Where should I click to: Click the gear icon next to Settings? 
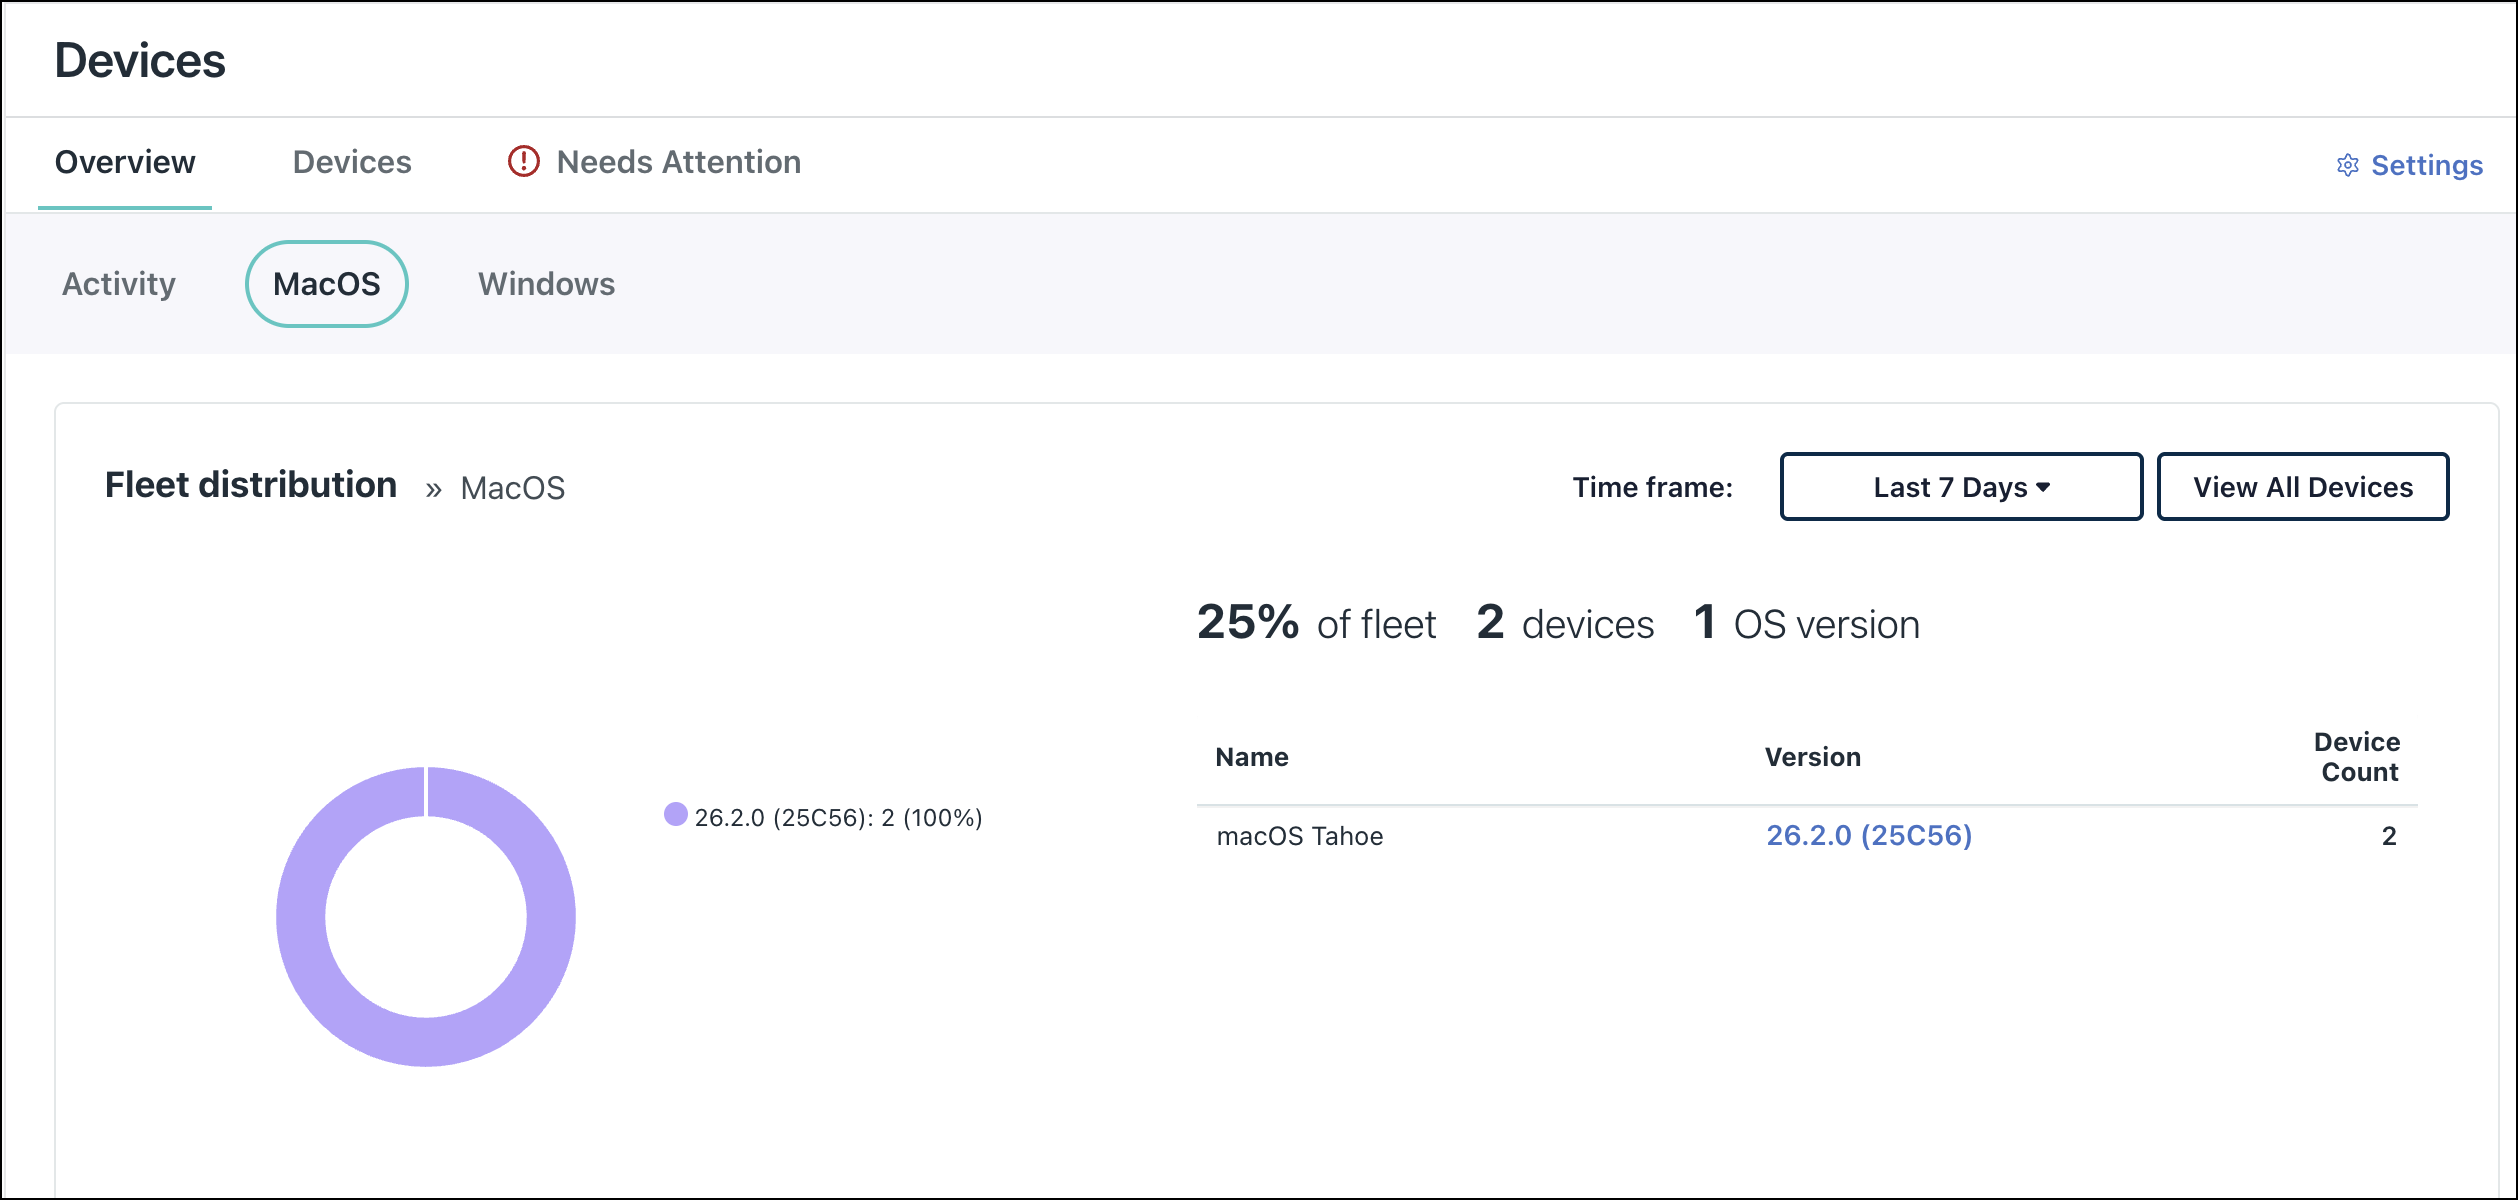pos(2346,165)
